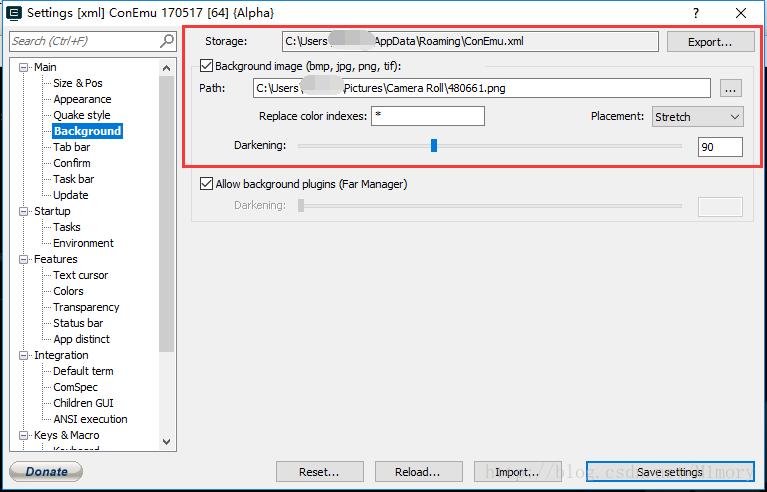Select the Keys & Macro category
Image resolution: width=767 pixels, height=492 pixels.
coord(67,435)
